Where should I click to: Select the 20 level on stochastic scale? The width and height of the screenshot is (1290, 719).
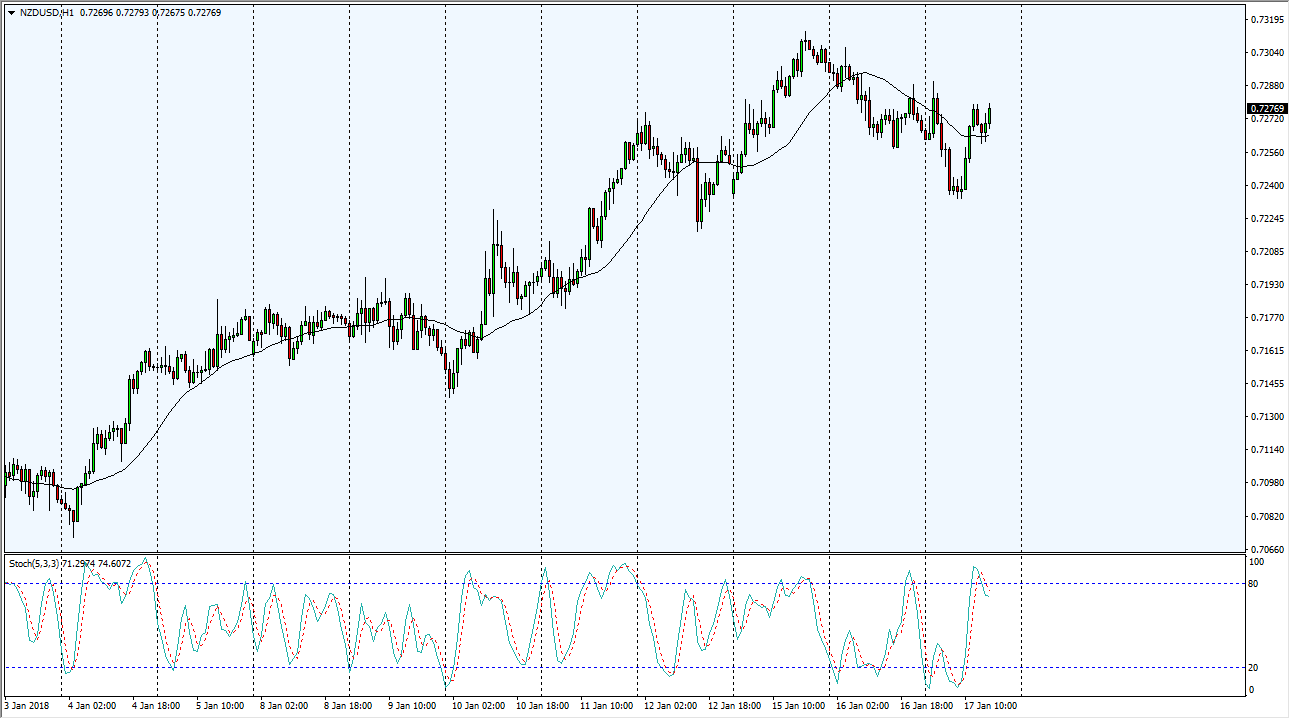click(x=1254, y=668)
